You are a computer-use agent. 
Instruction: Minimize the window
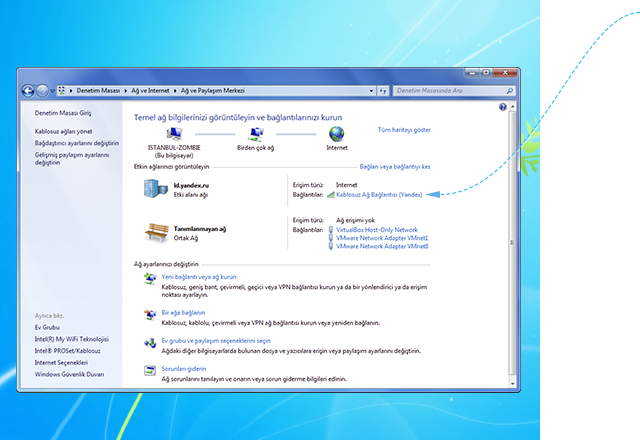point(472,73)
